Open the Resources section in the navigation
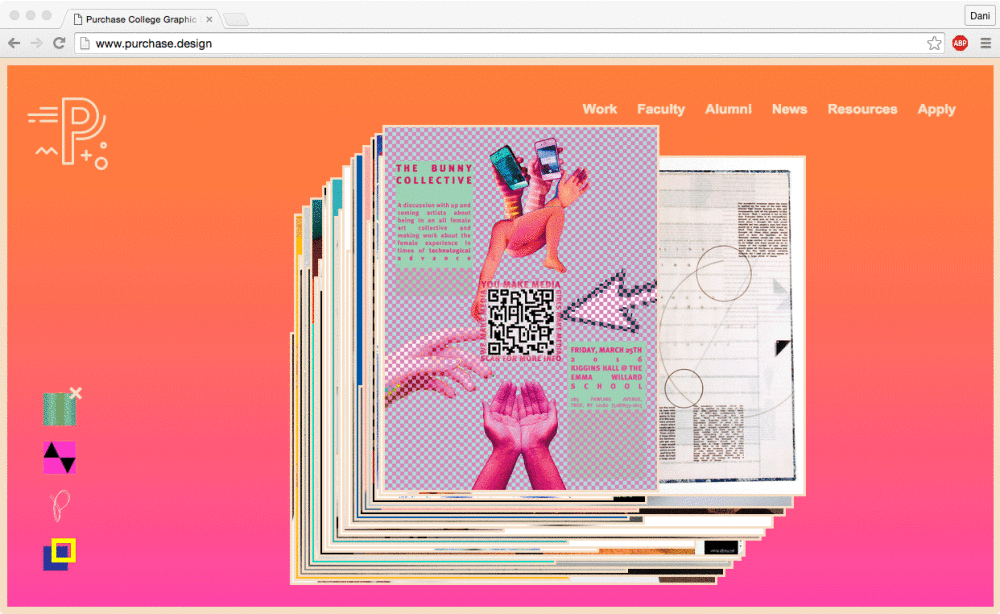Viewport: 1000px width, 614px height. point(862,109)
